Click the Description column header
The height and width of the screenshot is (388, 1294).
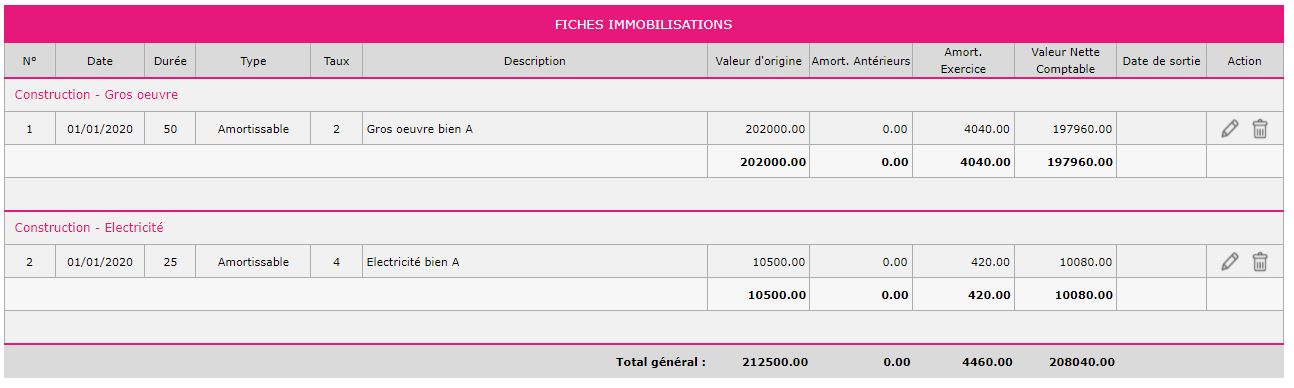[535, 61]
